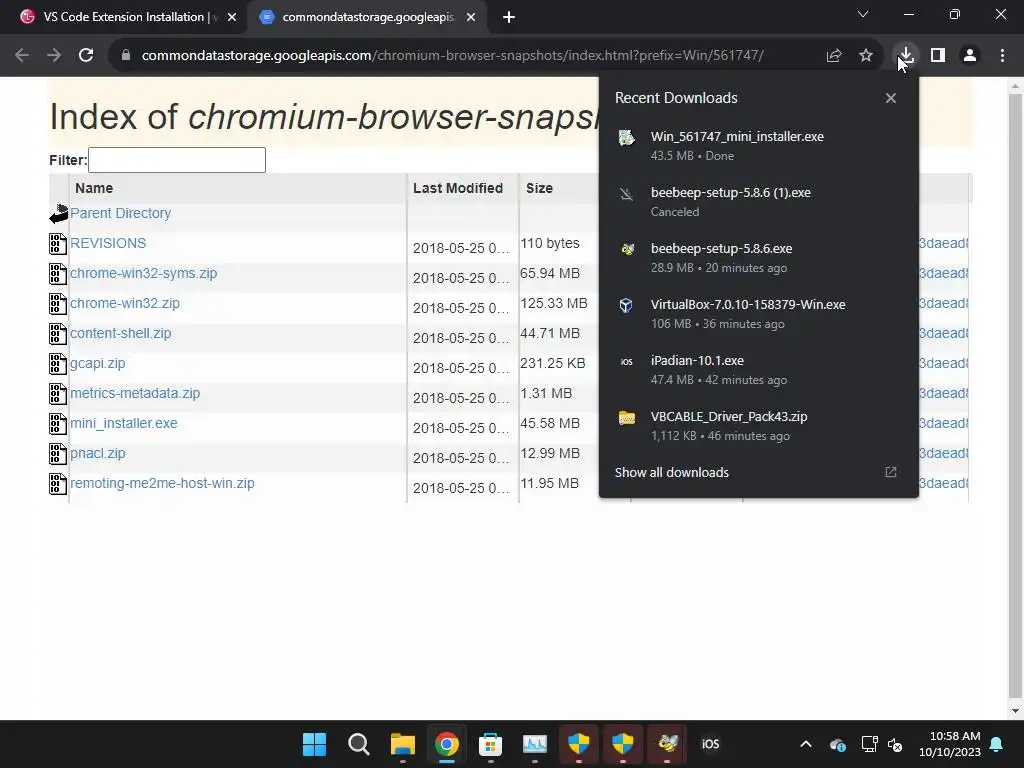
Task: Click the 45.58 MB size cell
Action: tap(550, 423)
